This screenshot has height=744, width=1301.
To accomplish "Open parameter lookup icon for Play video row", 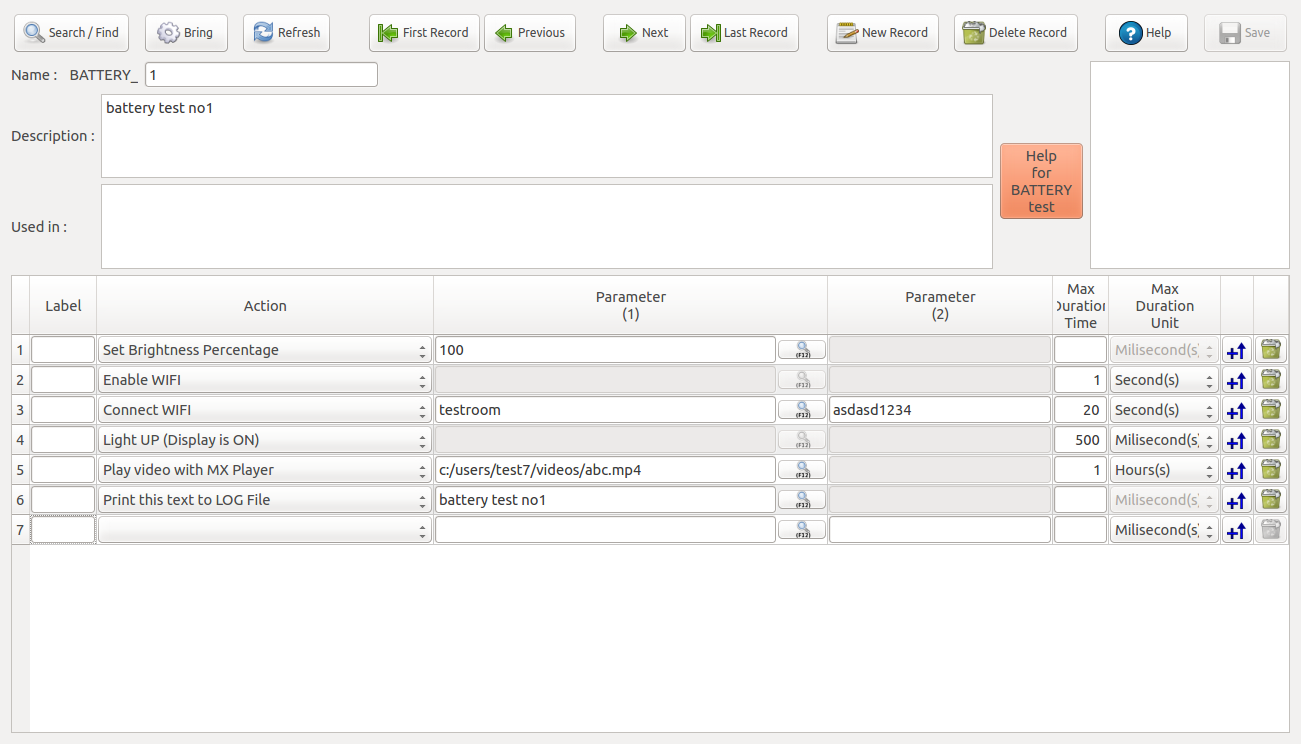I will point(802,470).
